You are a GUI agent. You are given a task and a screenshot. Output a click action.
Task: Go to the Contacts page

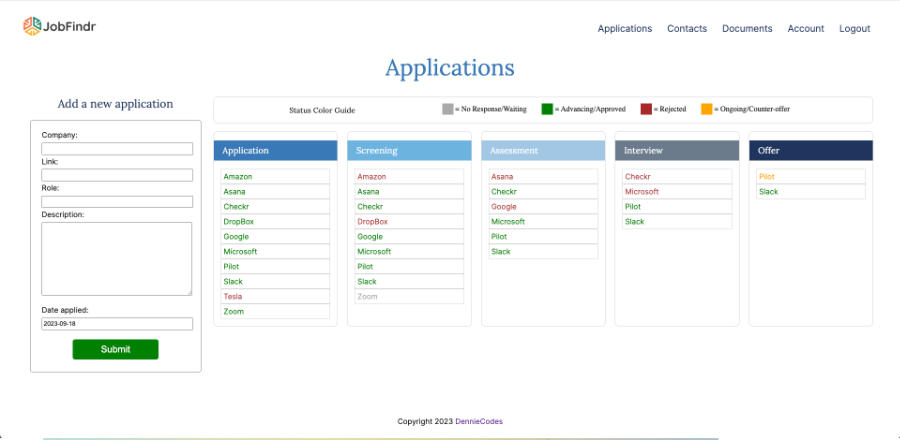click(x=686, y=29)
